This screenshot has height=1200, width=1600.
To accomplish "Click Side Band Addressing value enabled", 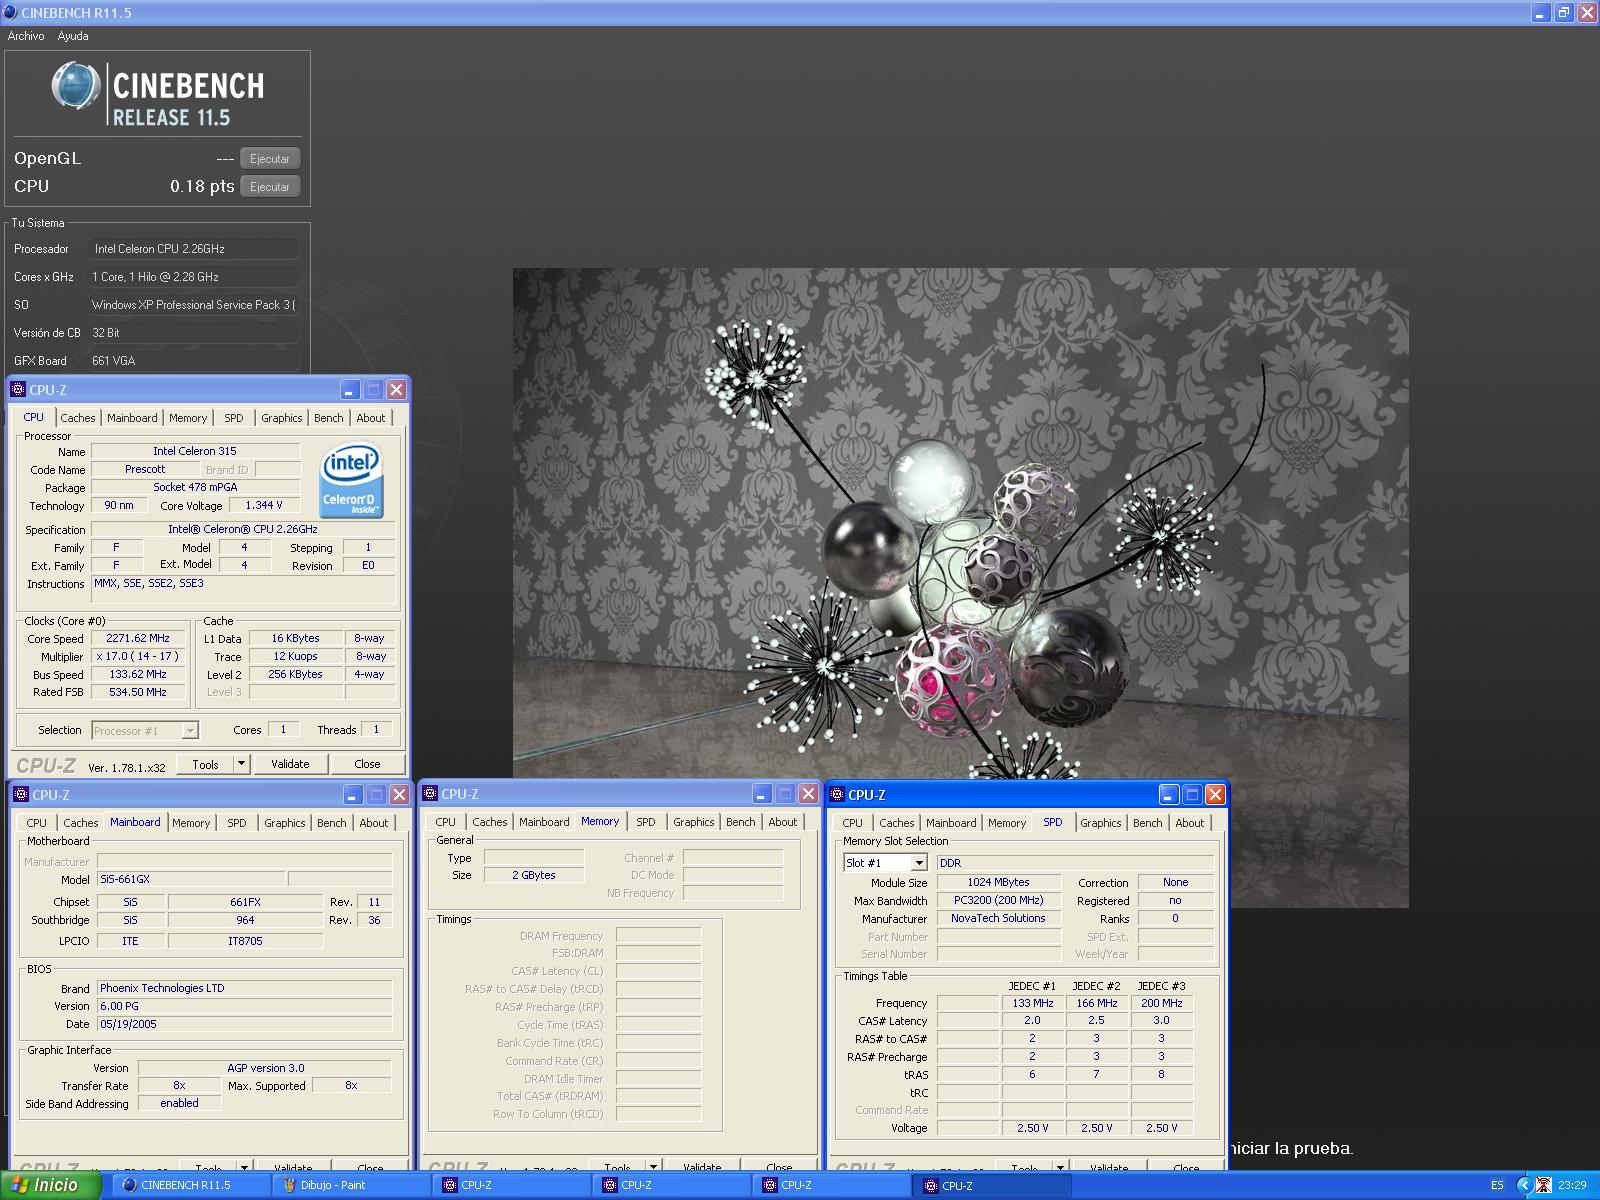I will (x=179, y=1103).
